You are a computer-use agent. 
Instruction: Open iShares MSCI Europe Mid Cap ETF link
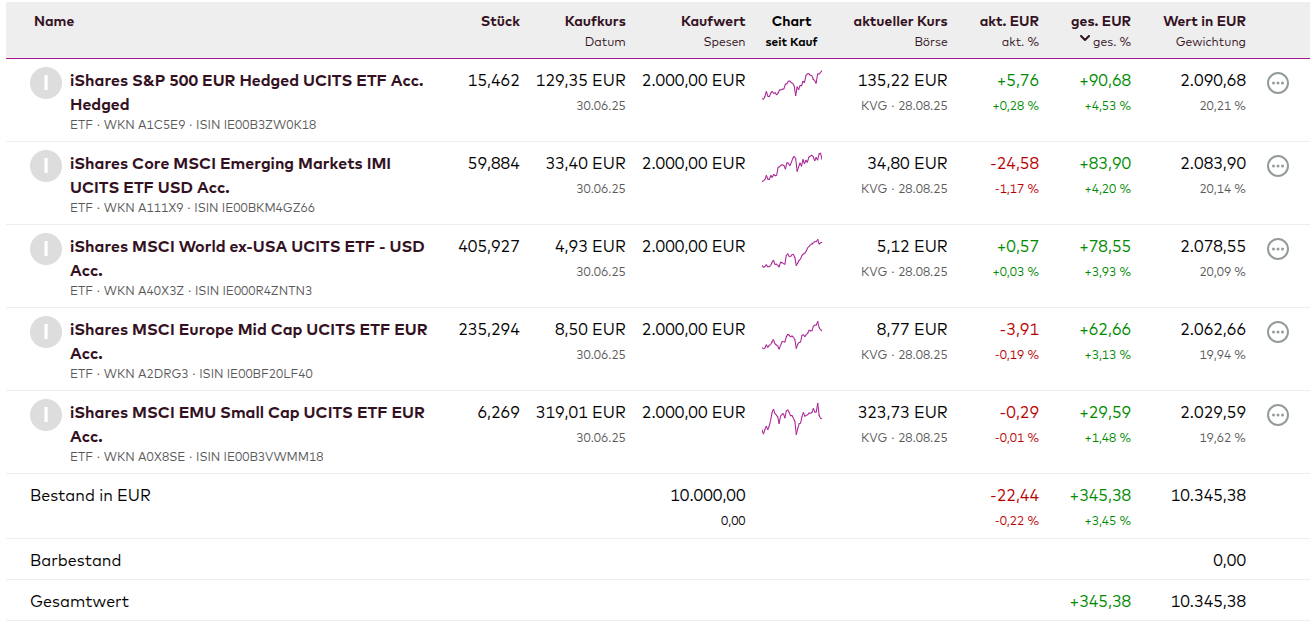(248, 330)
